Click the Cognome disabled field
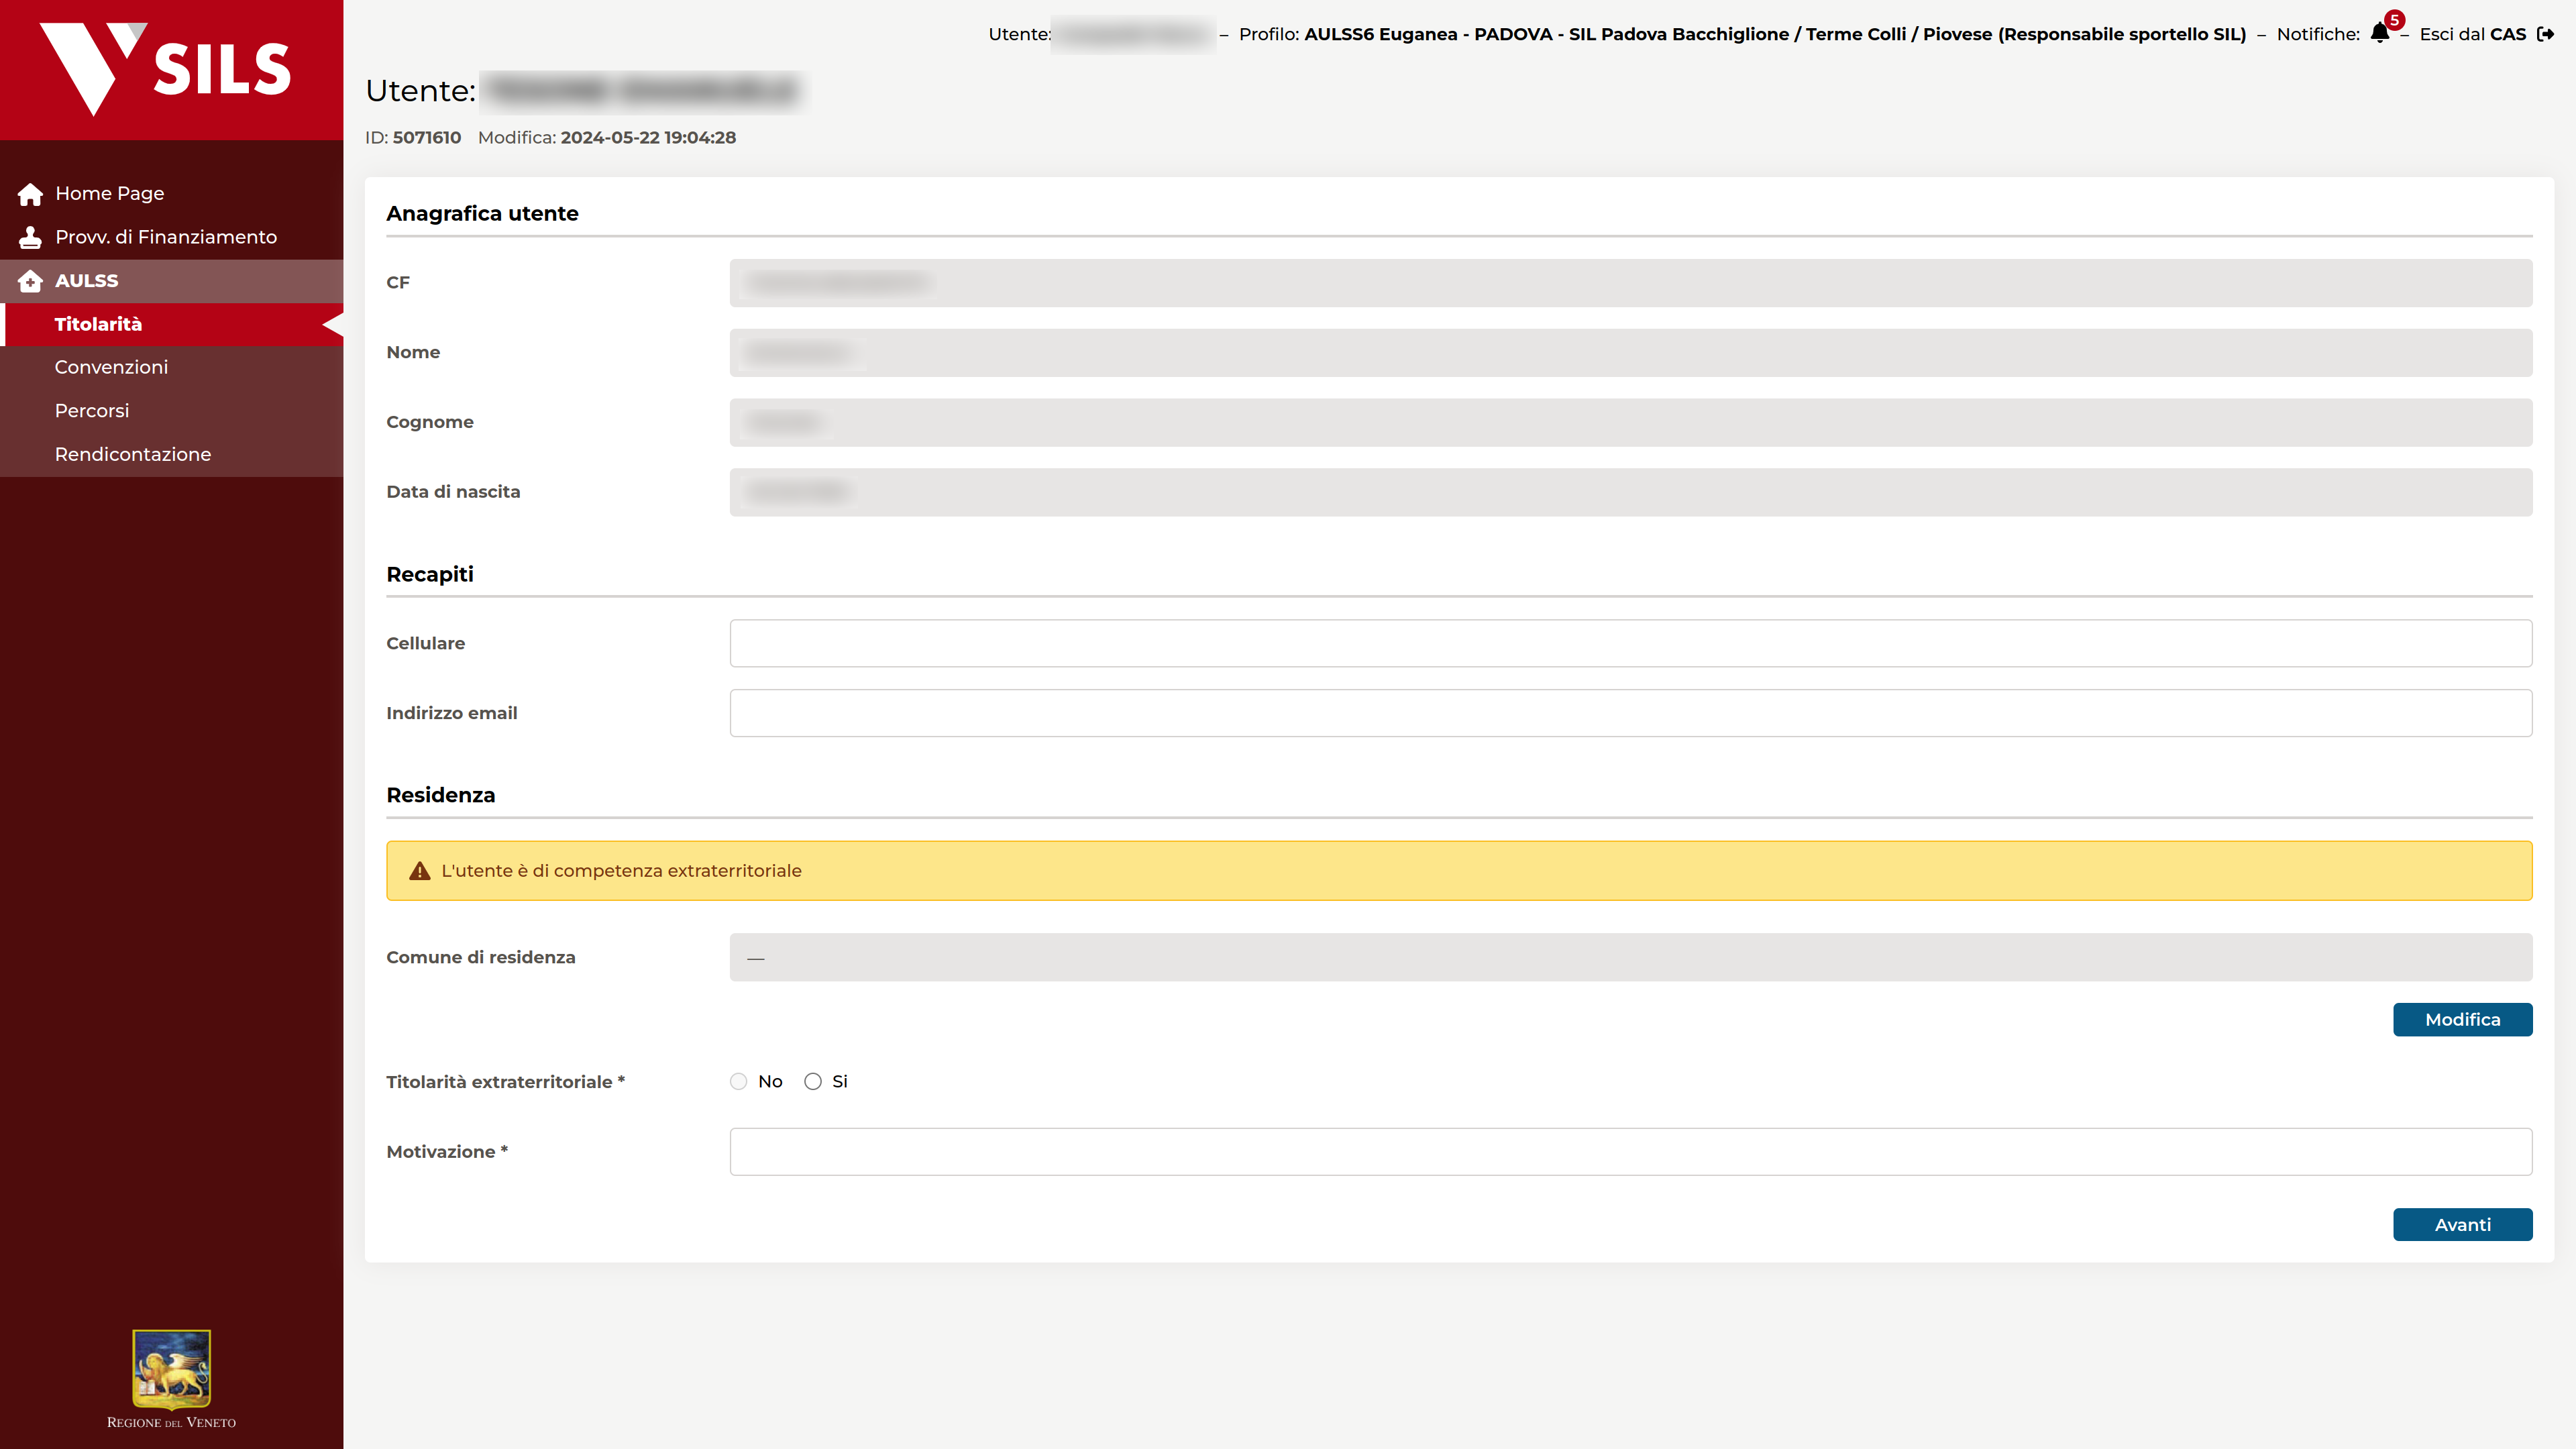This screenshot has height=1449, width=2576. click(x=1631, y=423)
